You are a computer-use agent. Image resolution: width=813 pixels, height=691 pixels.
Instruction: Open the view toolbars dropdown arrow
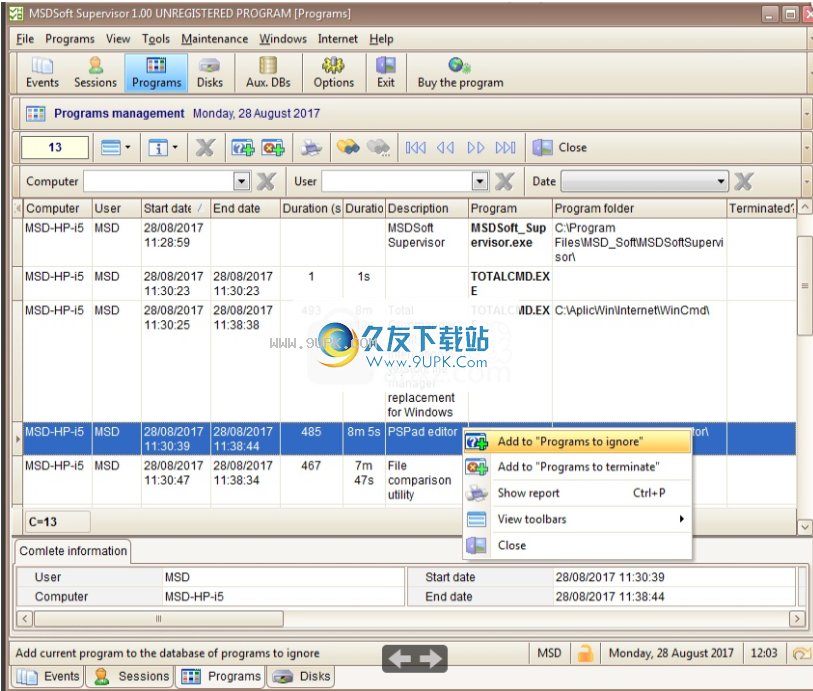tap(128, 148)
